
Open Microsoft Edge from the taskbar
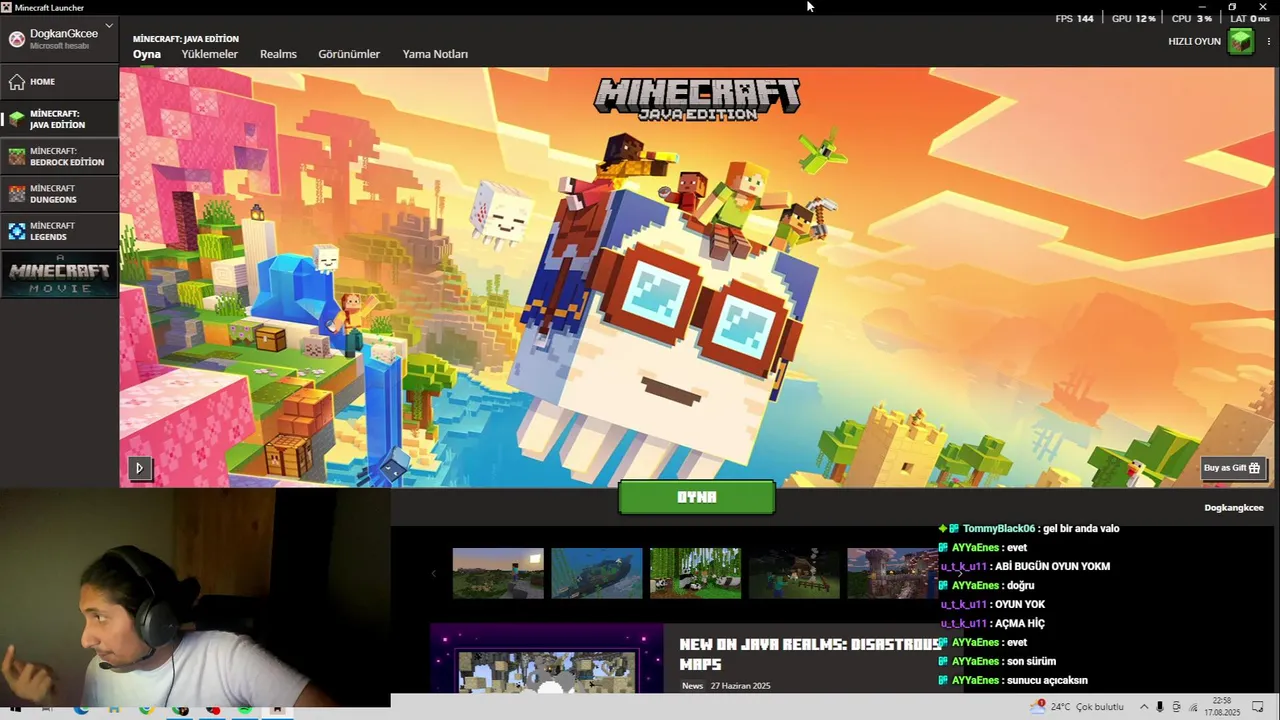coord(81,710)
